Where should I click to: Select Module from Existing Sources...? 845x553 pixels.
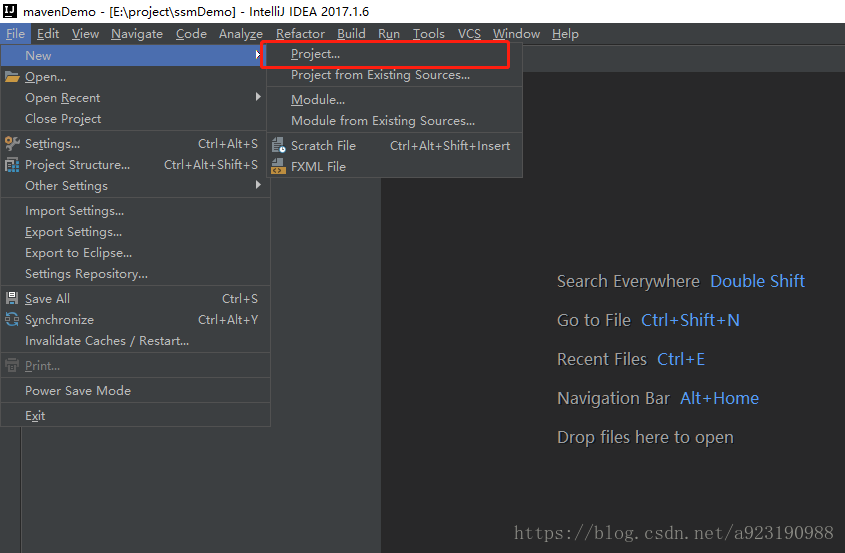[394, 121]
